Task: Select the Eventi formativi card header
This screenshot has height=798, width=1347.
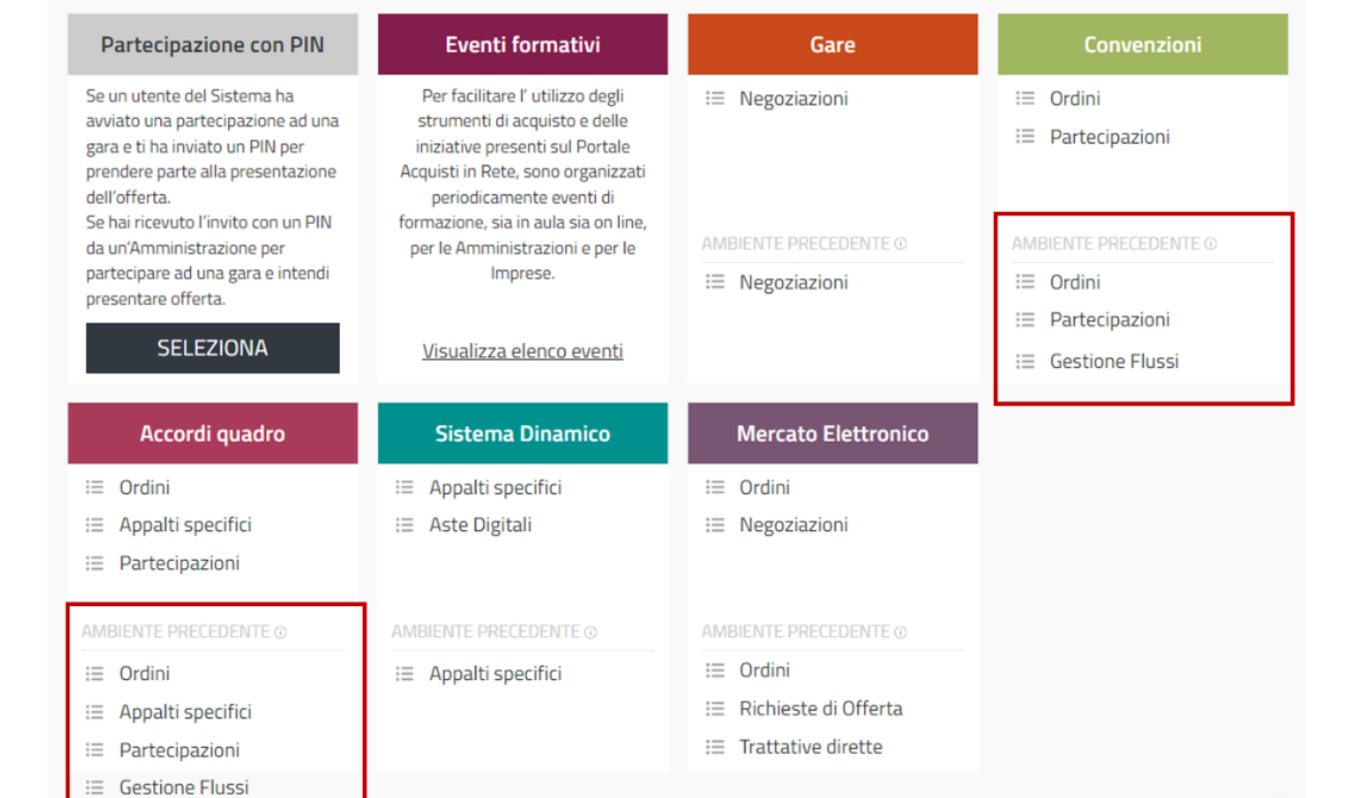Action: tap(522, 45)
